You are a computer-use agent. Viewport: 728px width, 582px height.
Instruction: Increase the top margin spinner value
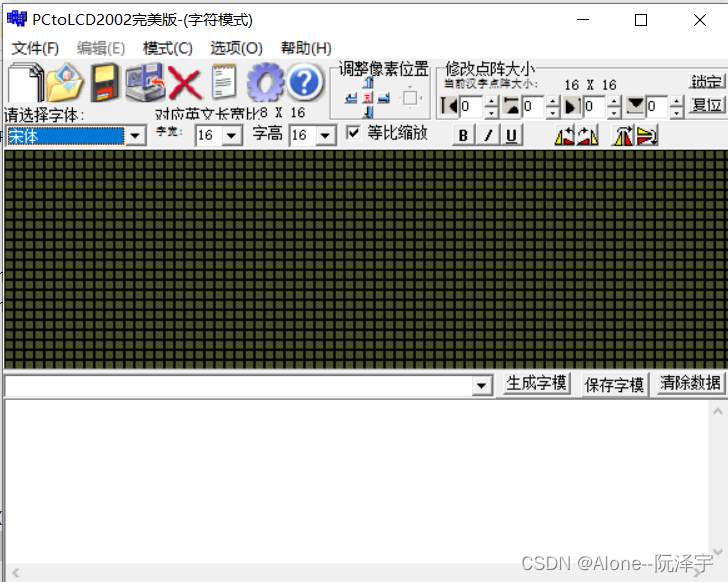pyautogui.click(x=552, y=101)
